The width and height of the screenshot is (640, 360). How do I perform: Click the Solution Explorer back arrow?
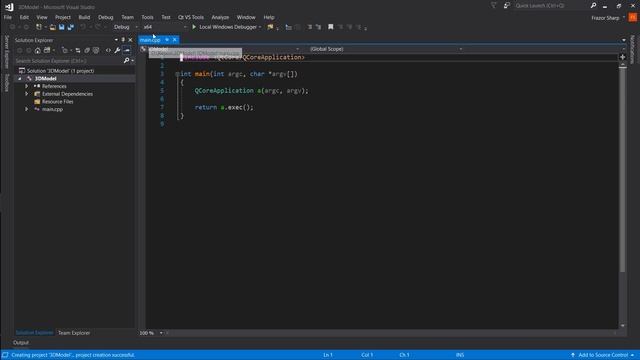20,50
